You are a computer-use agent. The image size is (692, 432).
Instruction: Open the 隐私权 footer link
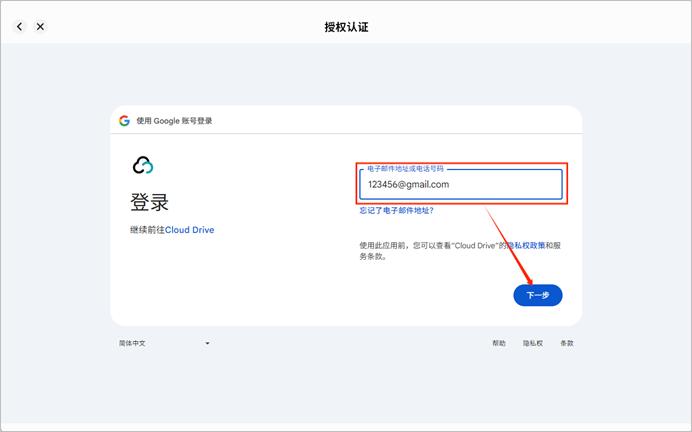pos(533,343)
